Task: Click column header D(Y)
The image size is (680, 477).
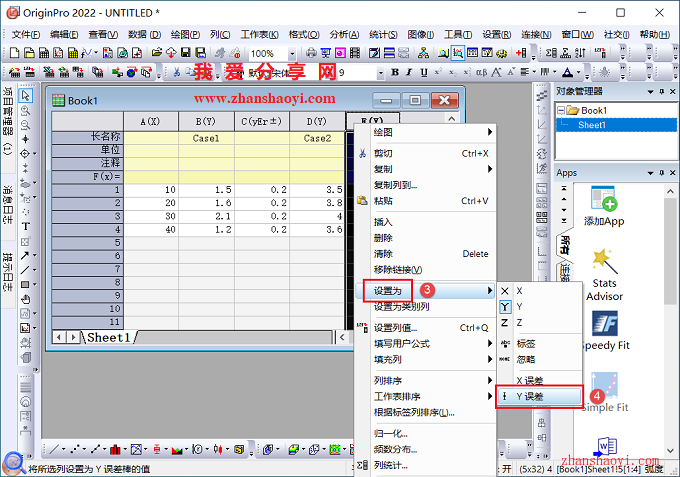Action: click(x=317, y=121)
